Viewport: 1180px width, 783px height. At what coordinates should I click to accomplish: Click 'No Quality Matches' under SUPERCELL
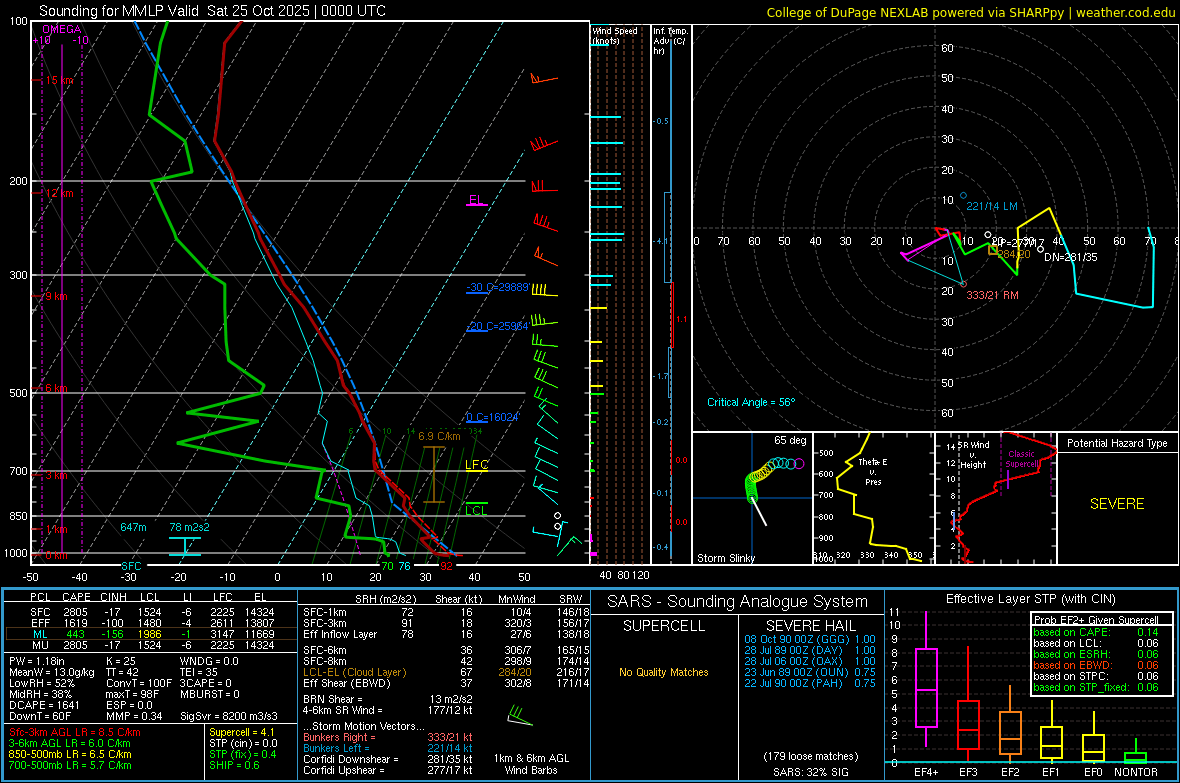coord(664,672)
